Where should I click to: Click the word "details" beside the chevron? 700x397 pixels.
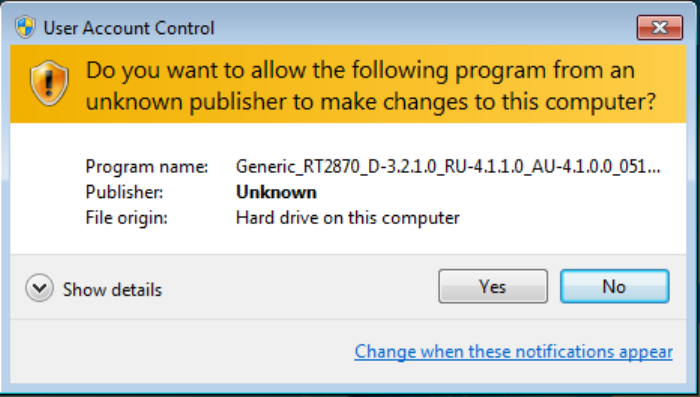137,290
